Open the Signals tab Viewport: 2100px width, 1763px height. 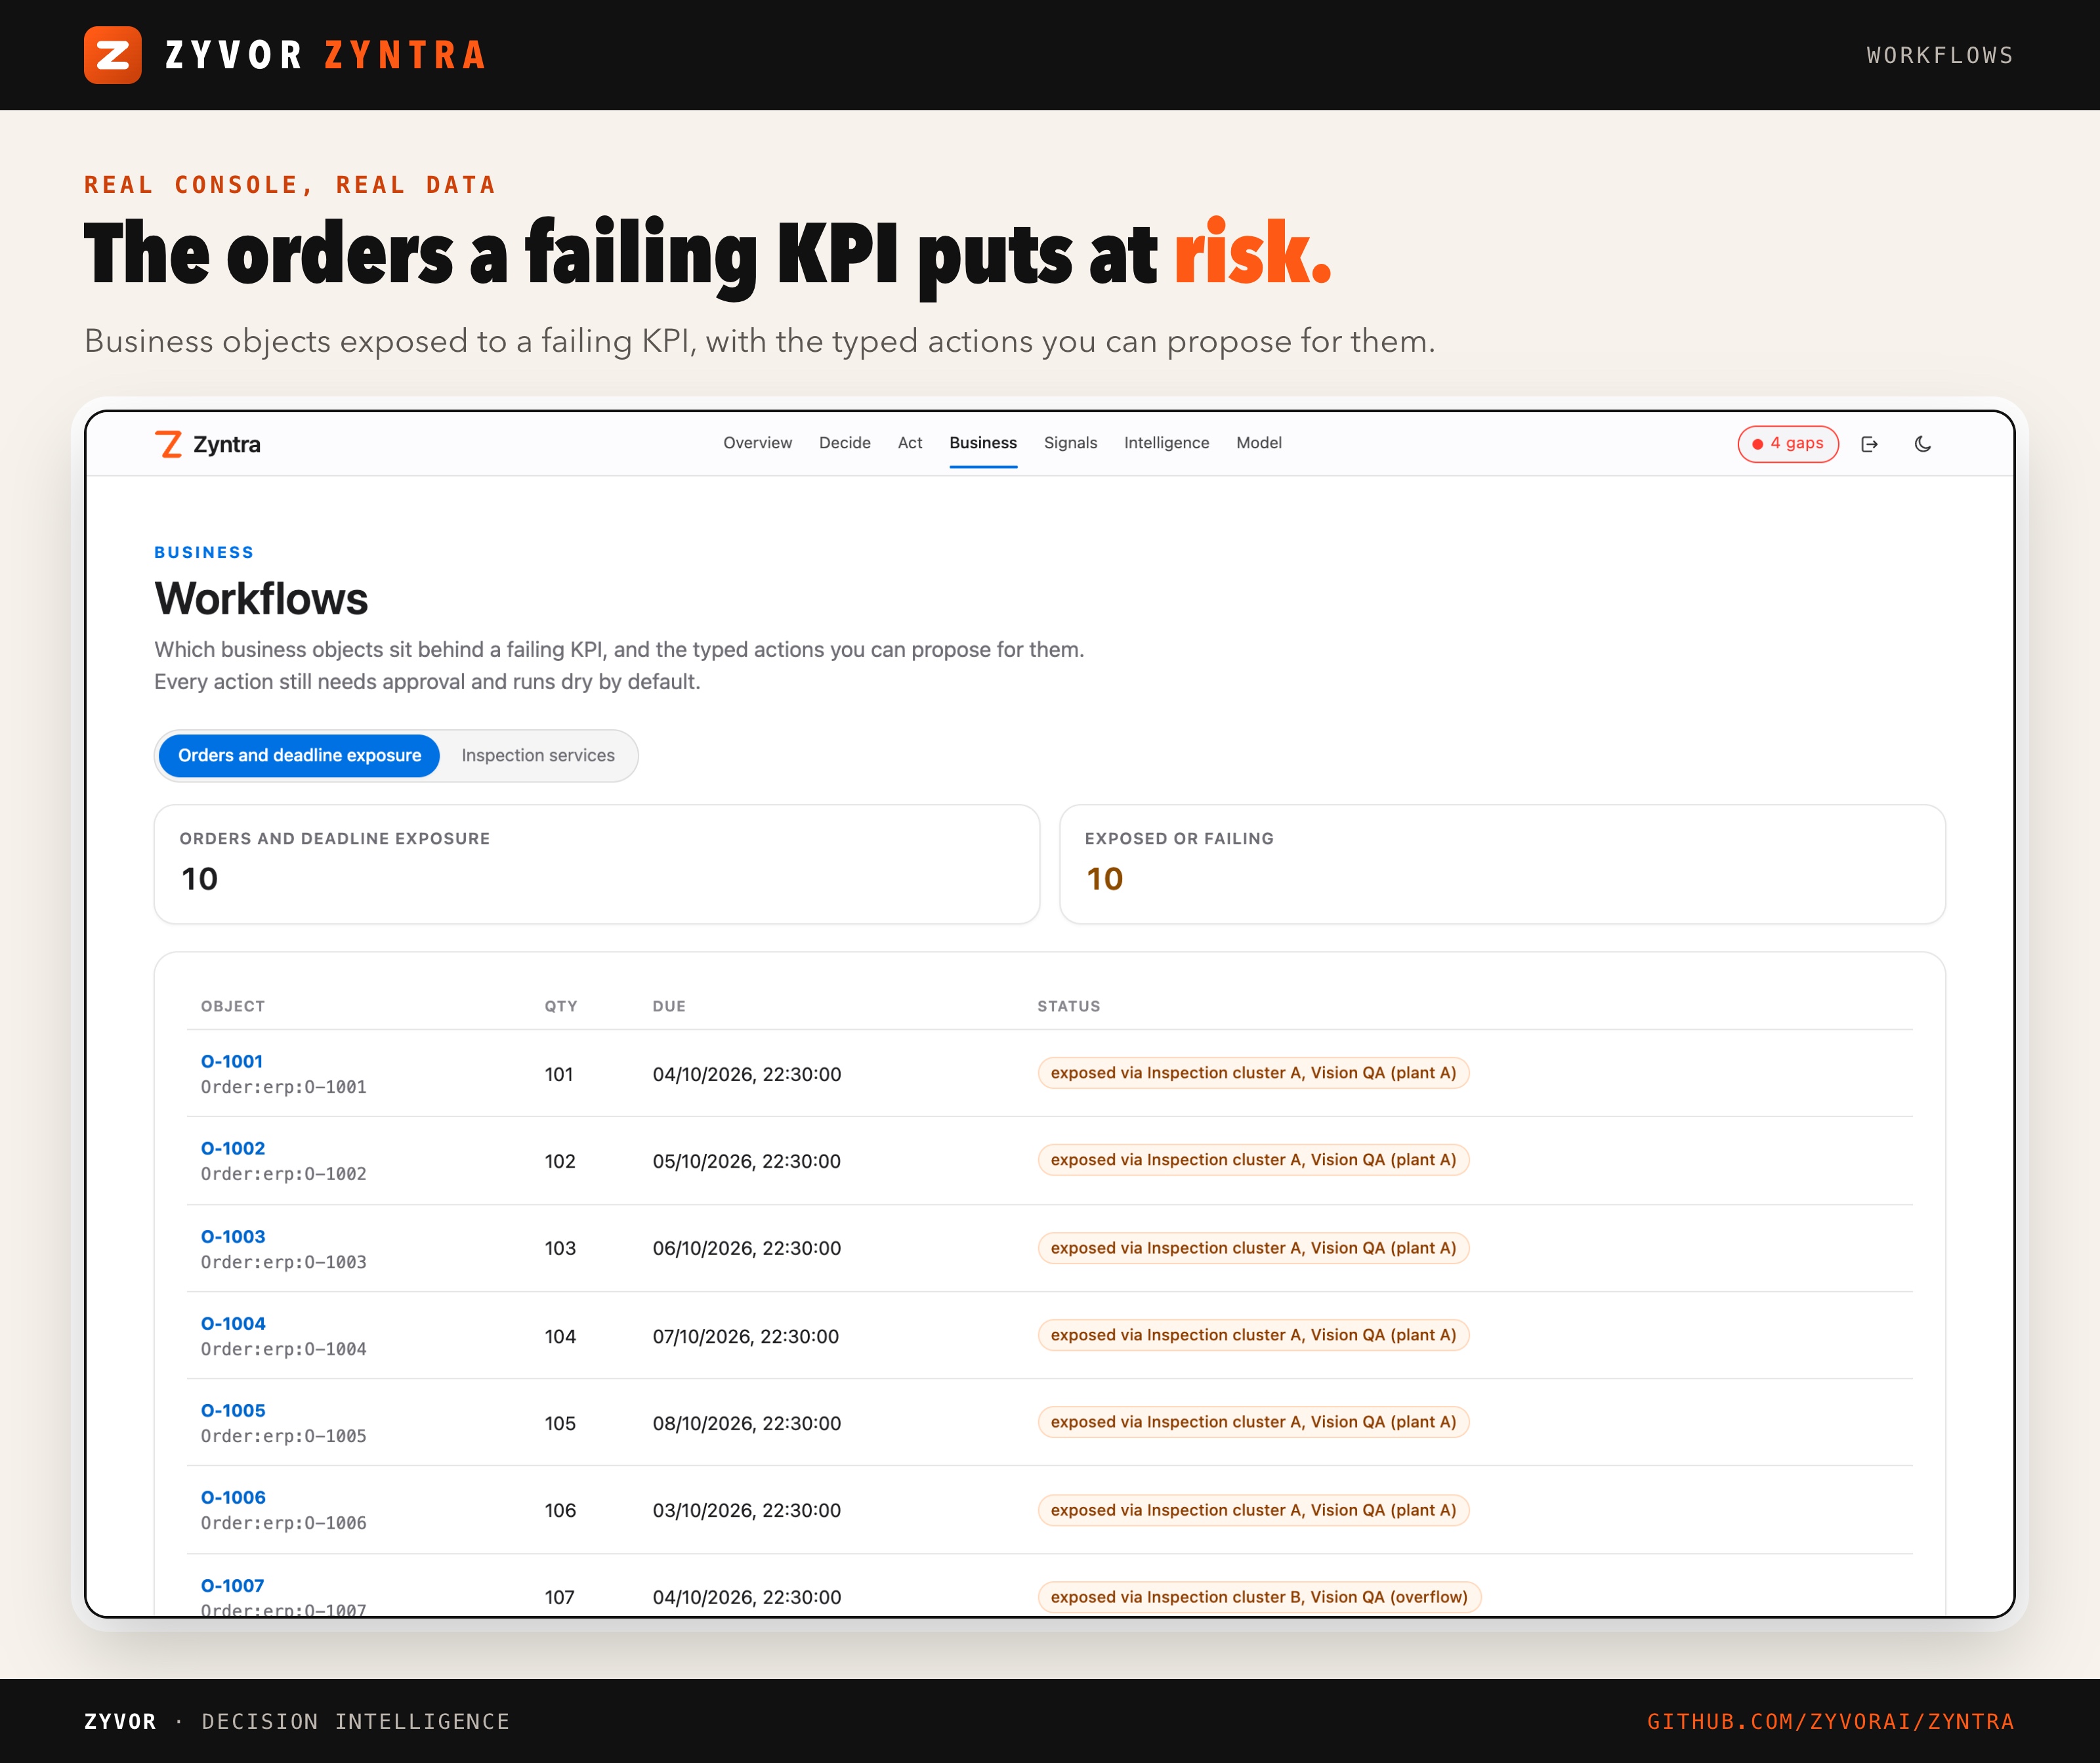1070,443
